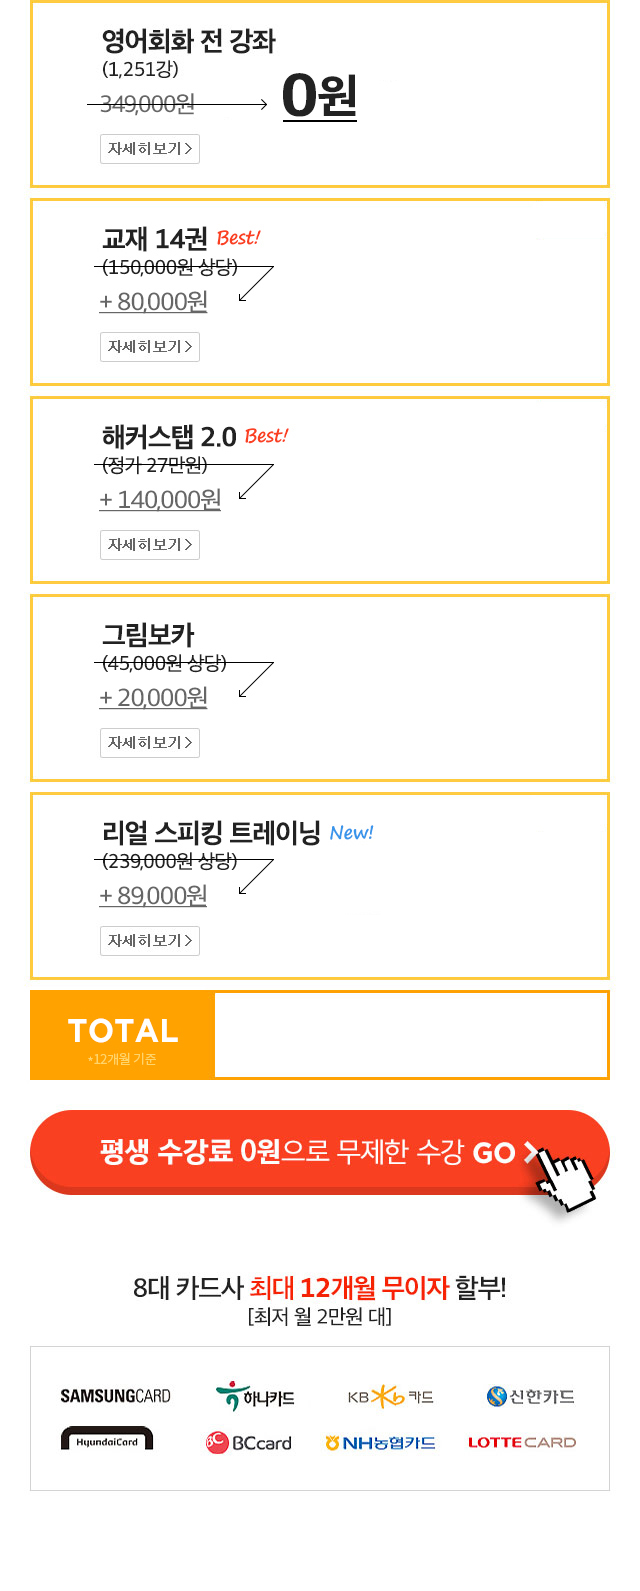The width and height of the screenshot is (640, 1591).
Task: Click the +140,000원 price for 해커스탭
Action: tap(160, 499)
